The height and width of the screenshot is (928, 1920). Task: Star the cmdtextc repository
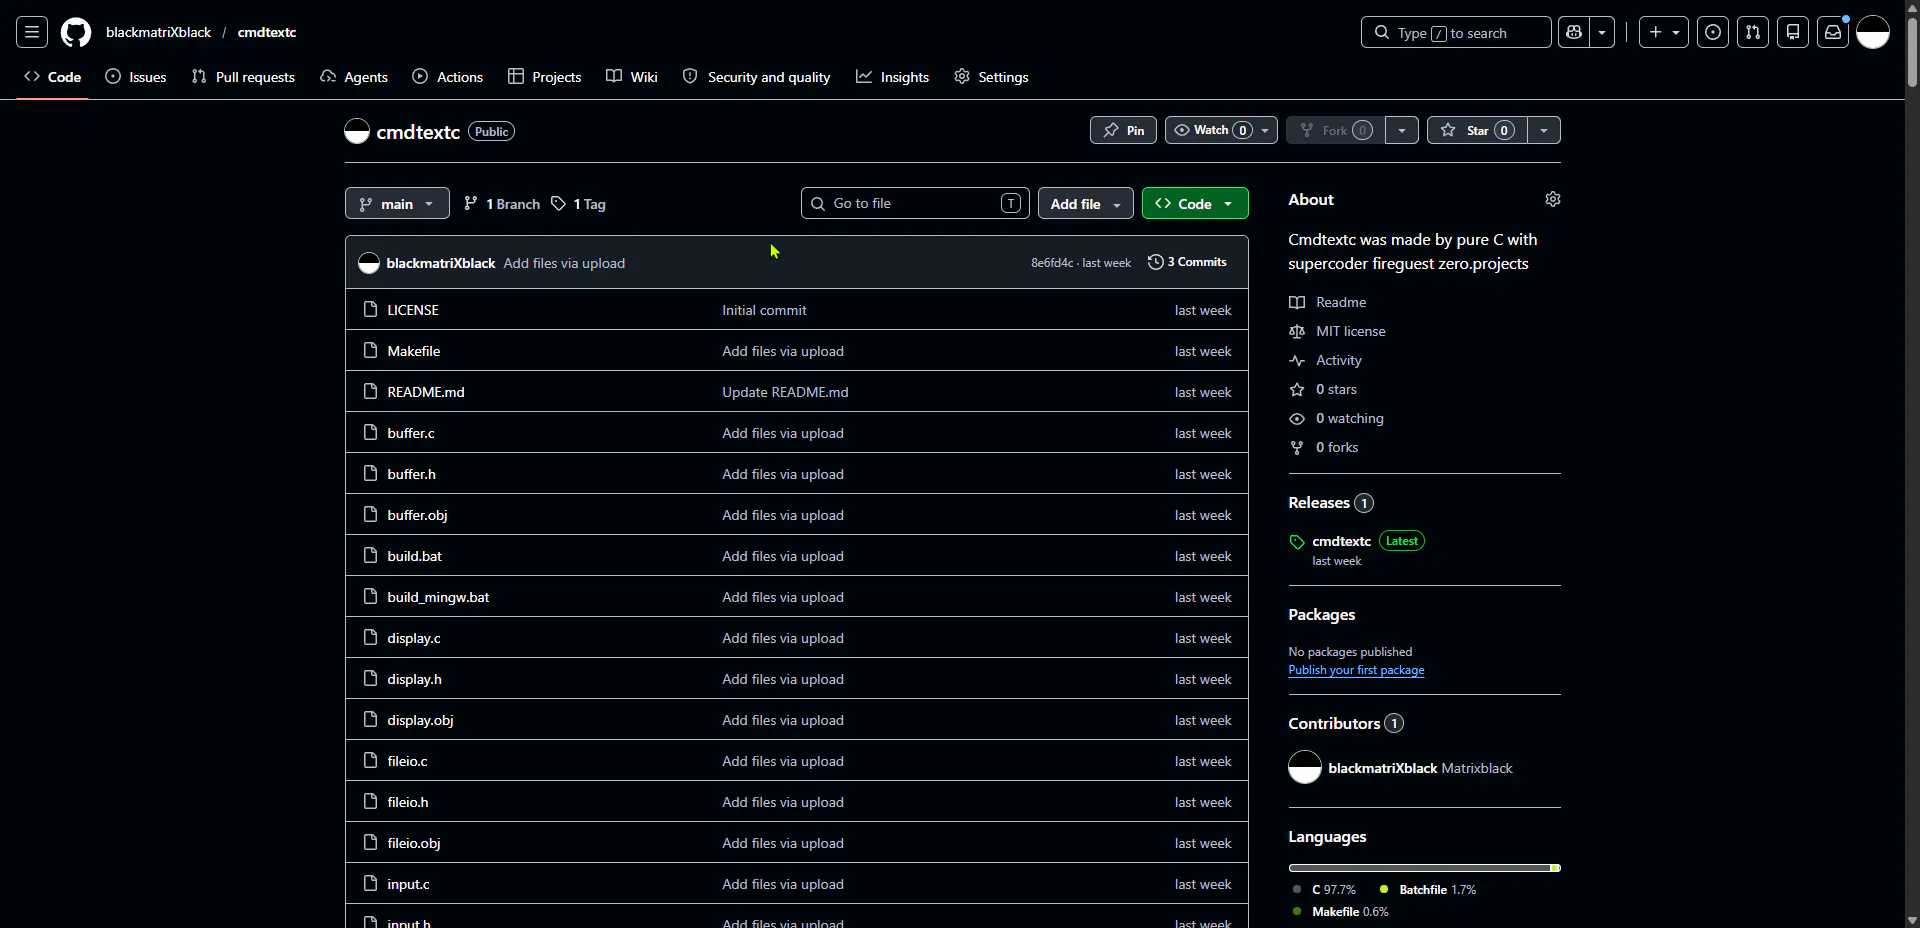tap(1477, 130)
